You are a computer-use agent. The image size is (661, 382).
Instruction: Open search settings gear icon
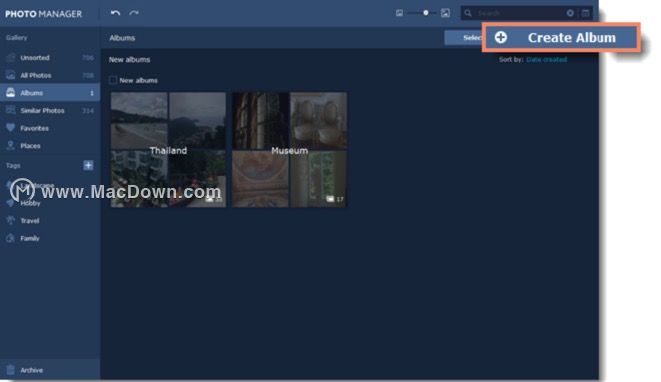570,13
